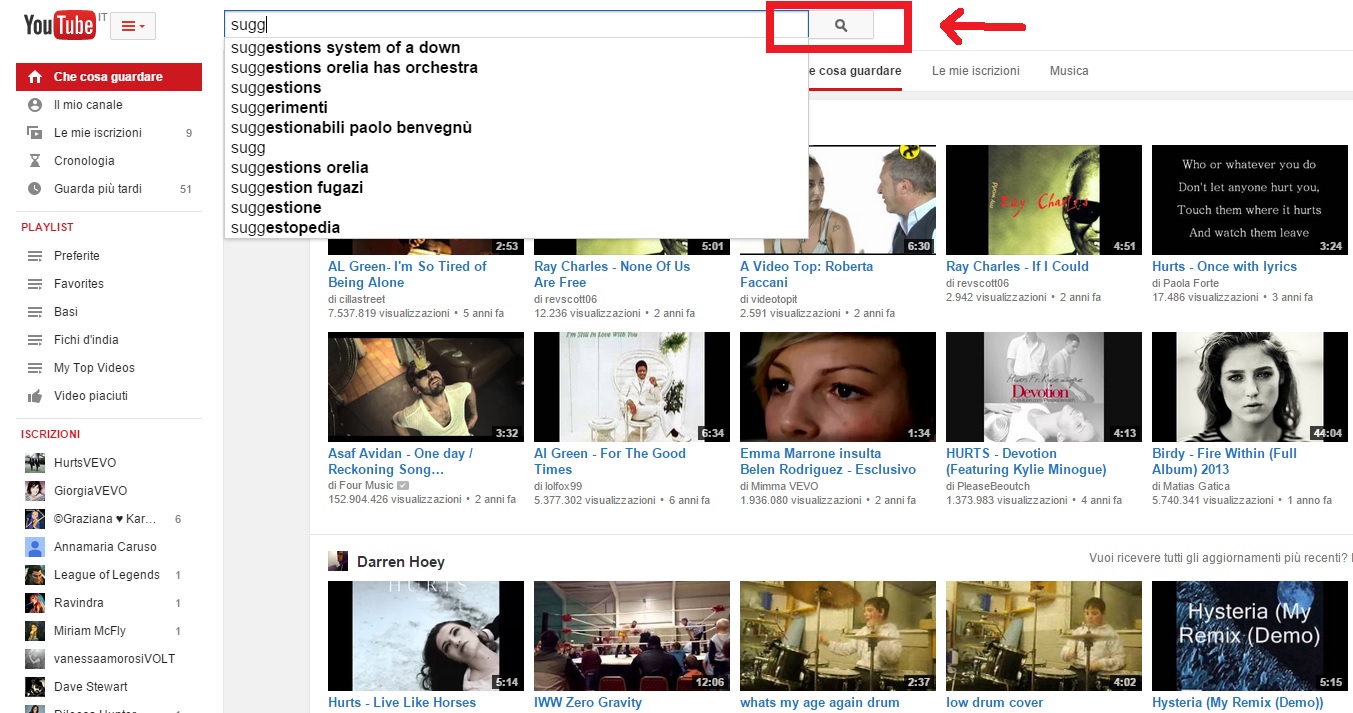Switch to the Le mie iscrizioni tab

[x=975, y=71]
